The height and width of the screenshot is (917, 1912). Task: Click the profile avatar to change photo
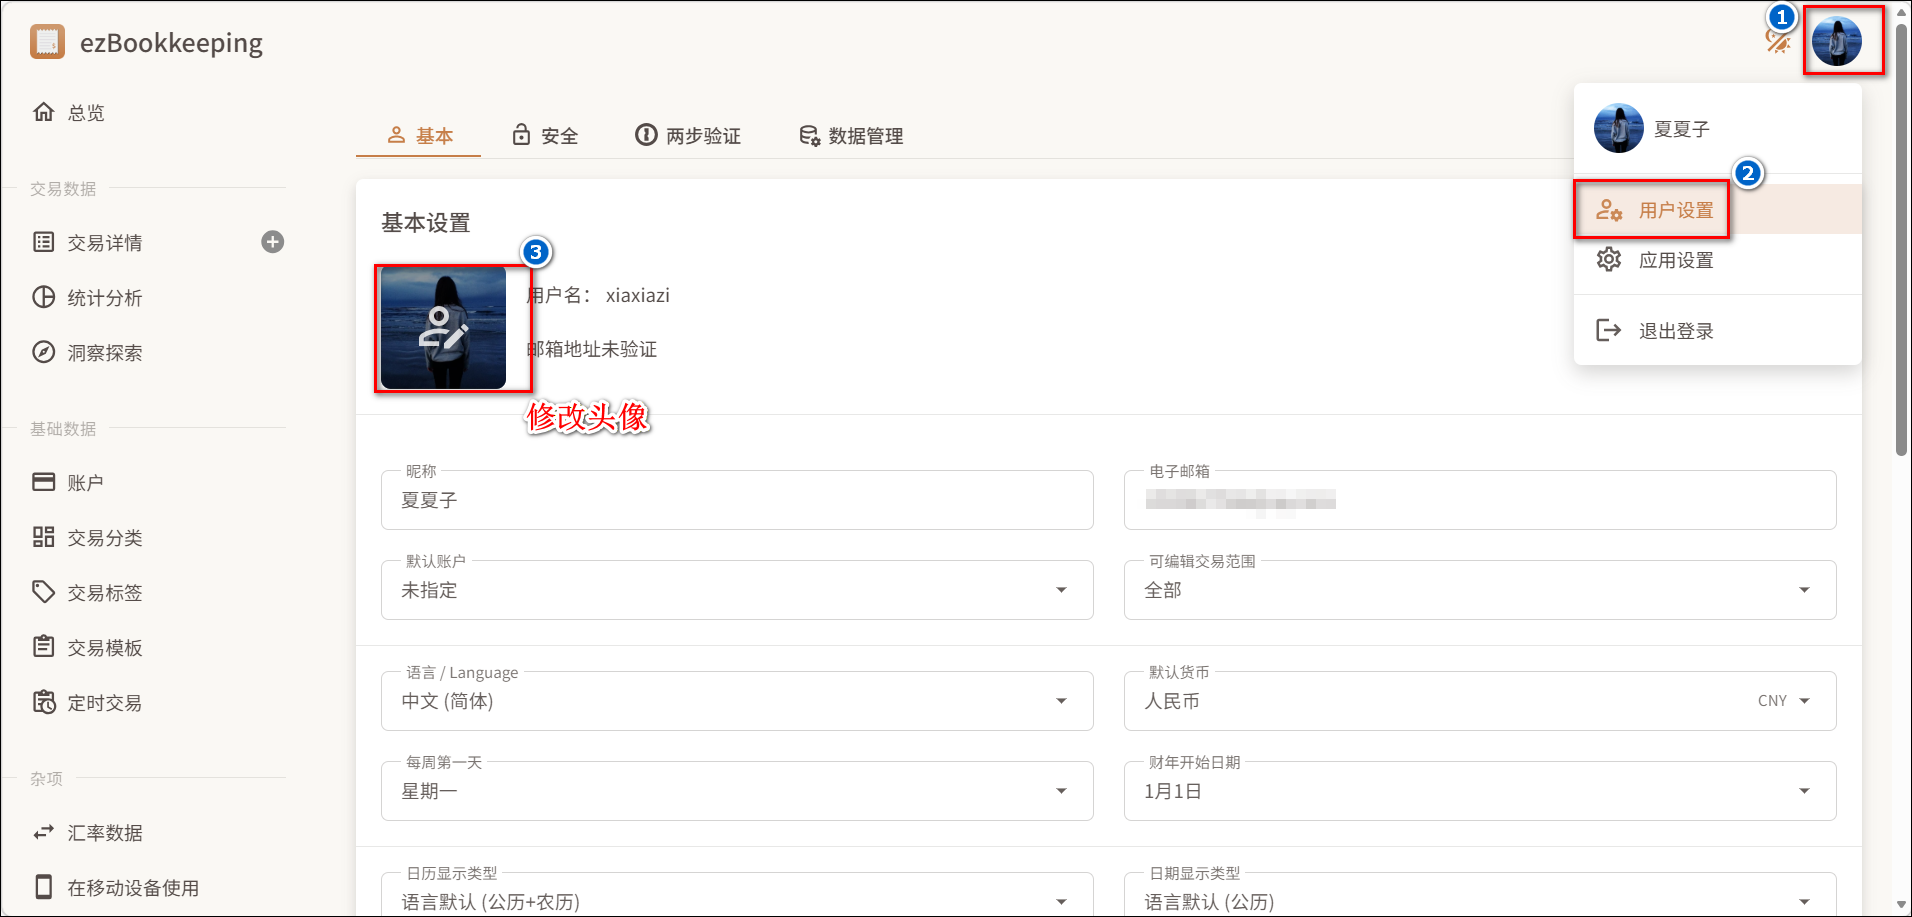[x=443, y=328]
